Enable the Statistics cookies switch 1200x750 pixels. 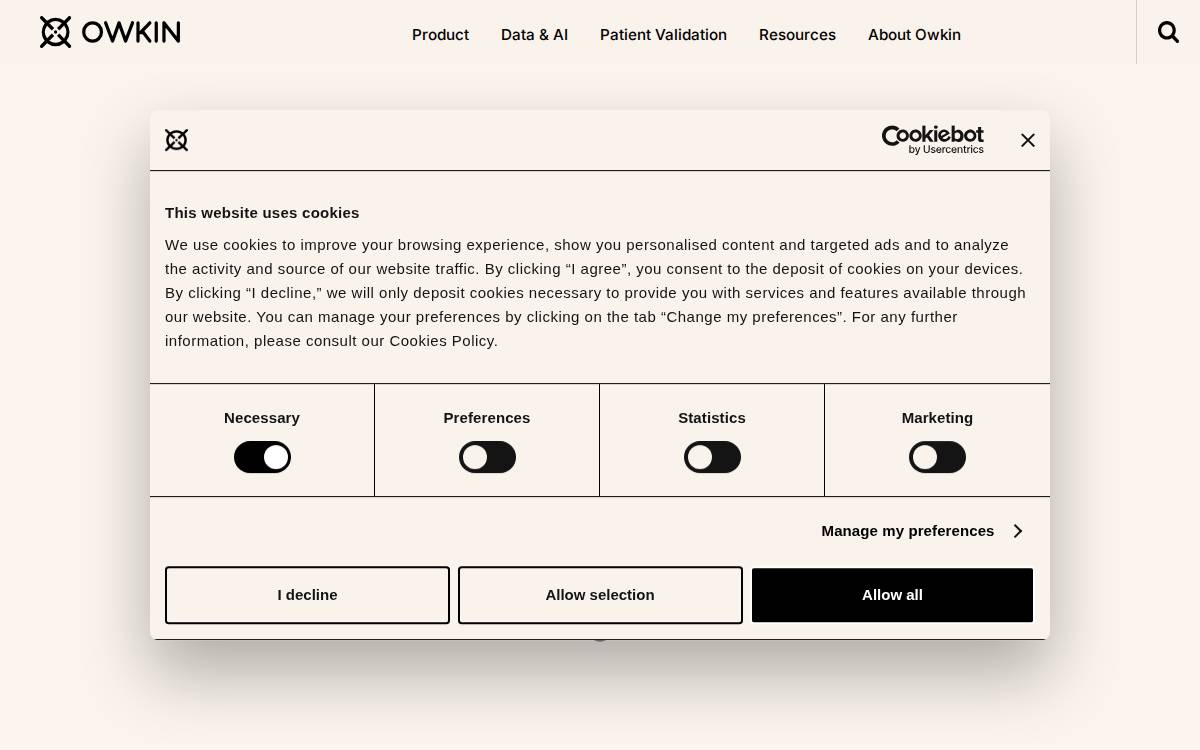[712, 457]
